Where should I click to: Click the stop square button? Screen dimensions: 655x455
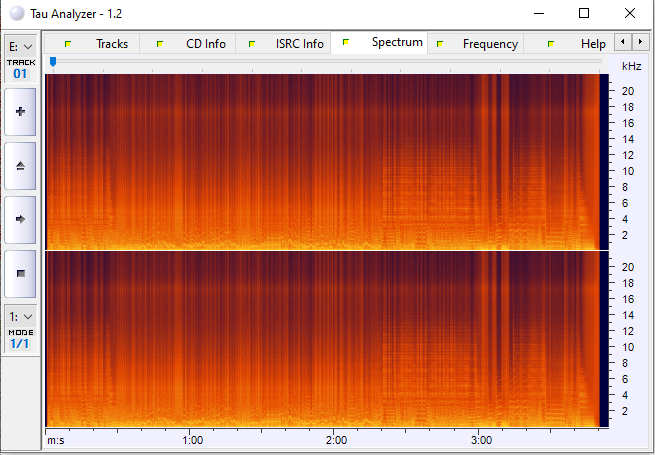tap(20, 274)
